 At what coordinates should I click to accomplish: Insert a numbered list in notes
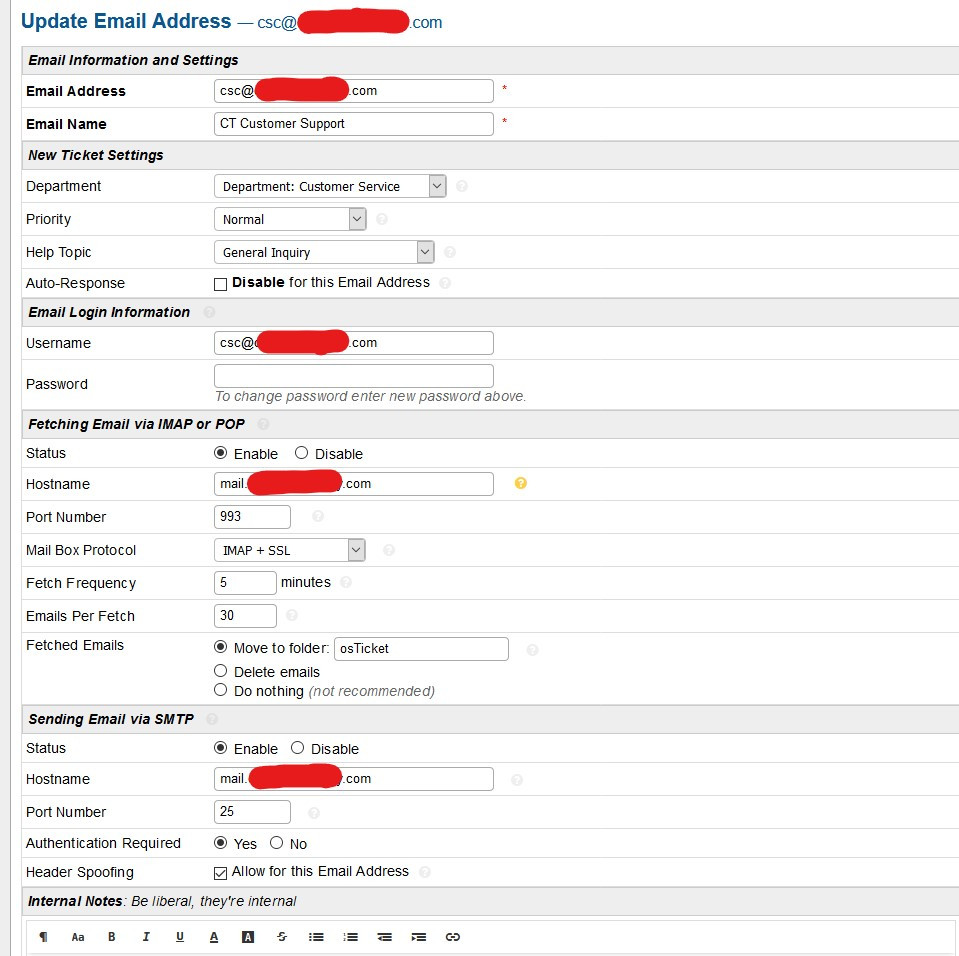click(x=350, y=937)
